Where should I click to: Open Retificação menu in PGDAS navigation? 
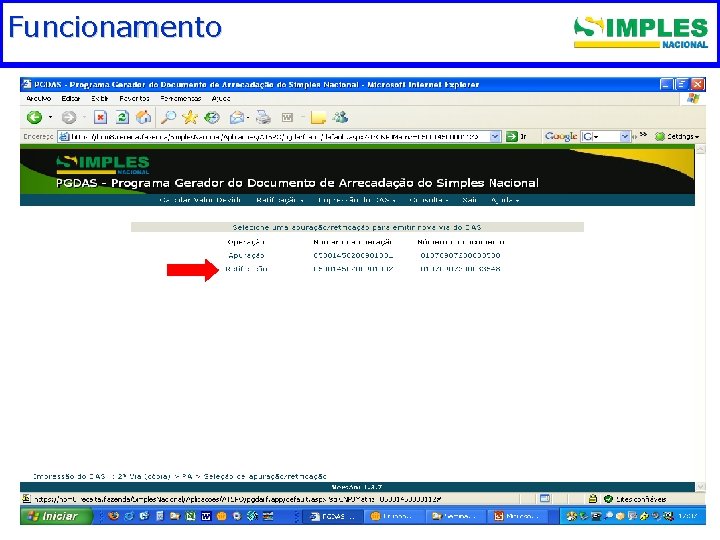tap(280, 200)
